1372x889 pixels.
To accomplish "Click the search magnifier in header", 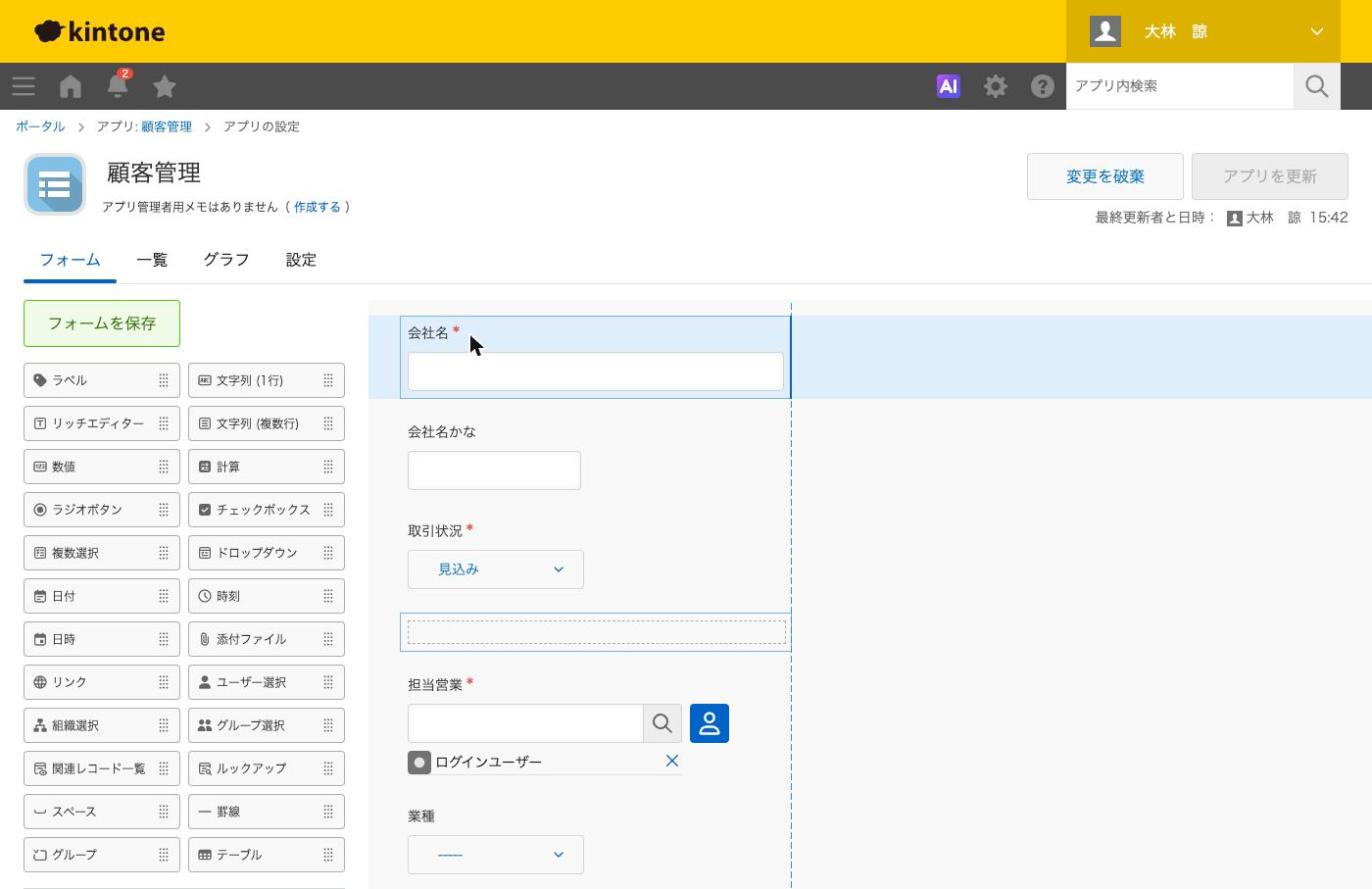I will click(x=1317, y=87).
